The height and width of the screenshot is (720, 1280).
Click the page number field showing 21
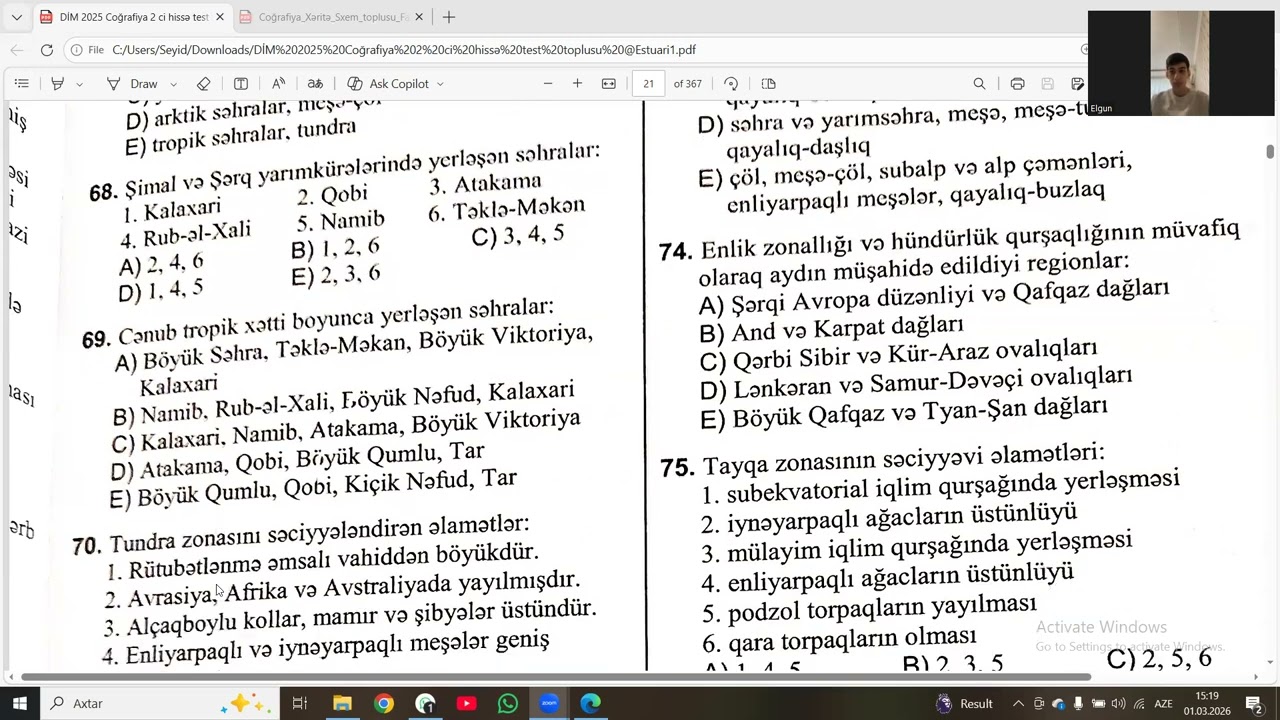pos(649,84)
